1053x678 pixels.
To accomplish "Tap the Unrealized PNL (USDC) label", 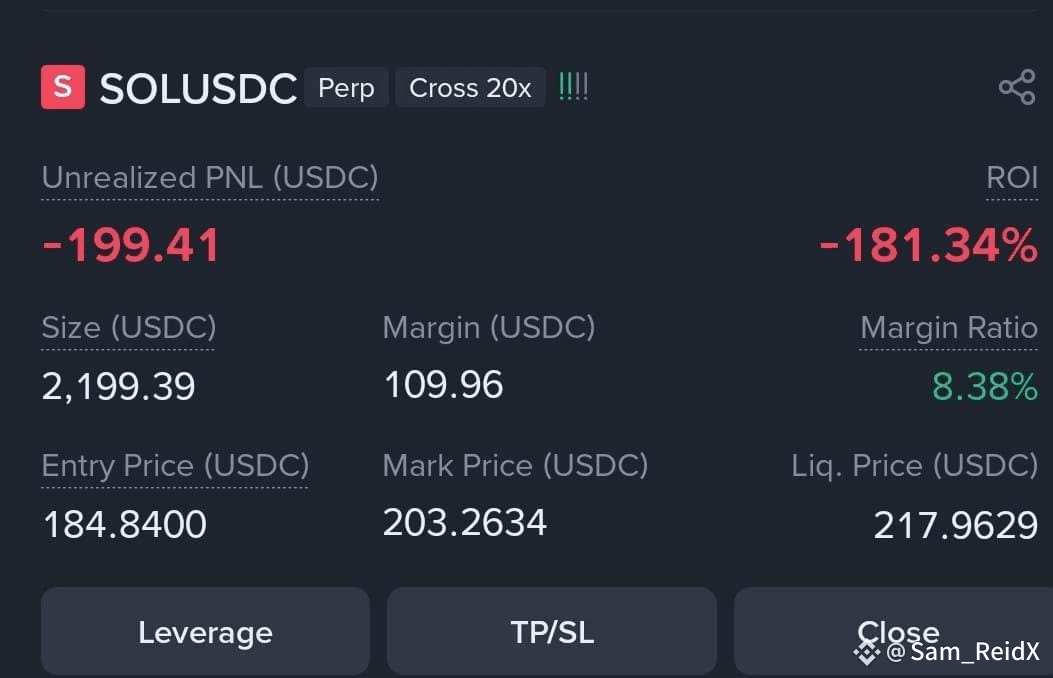I will pyautogui.click(x=210, y=179).
